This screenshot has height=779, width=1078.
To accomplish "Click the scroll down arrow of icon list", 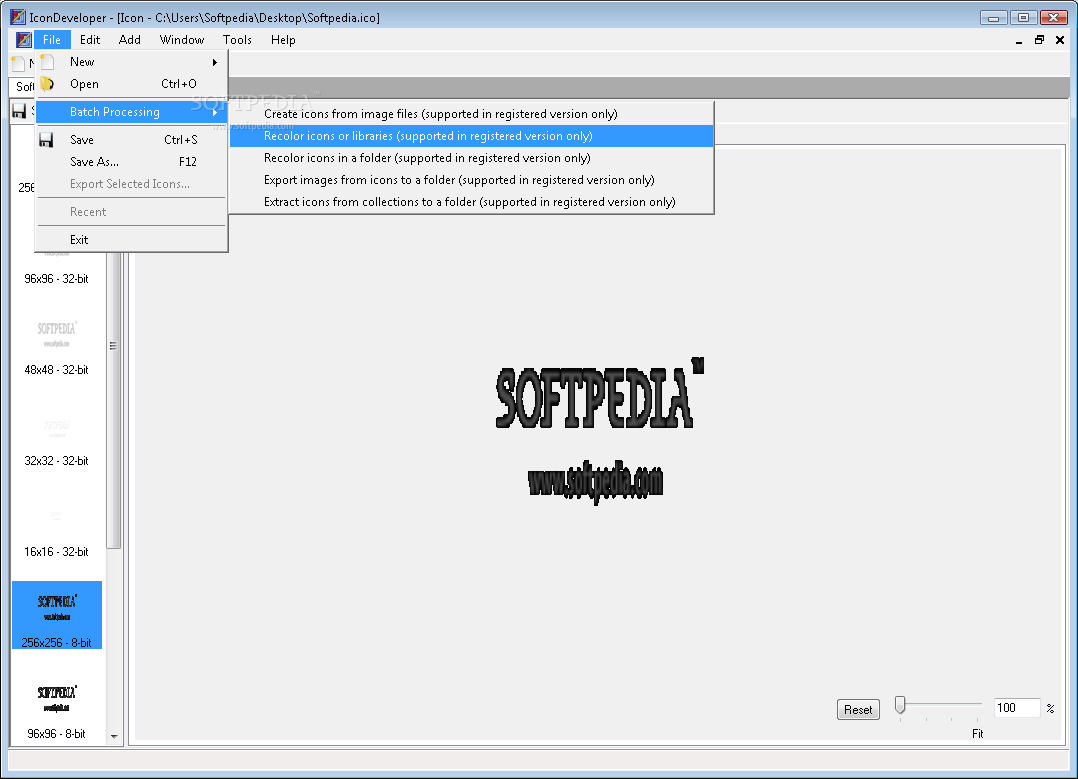I will click(114, 736).
